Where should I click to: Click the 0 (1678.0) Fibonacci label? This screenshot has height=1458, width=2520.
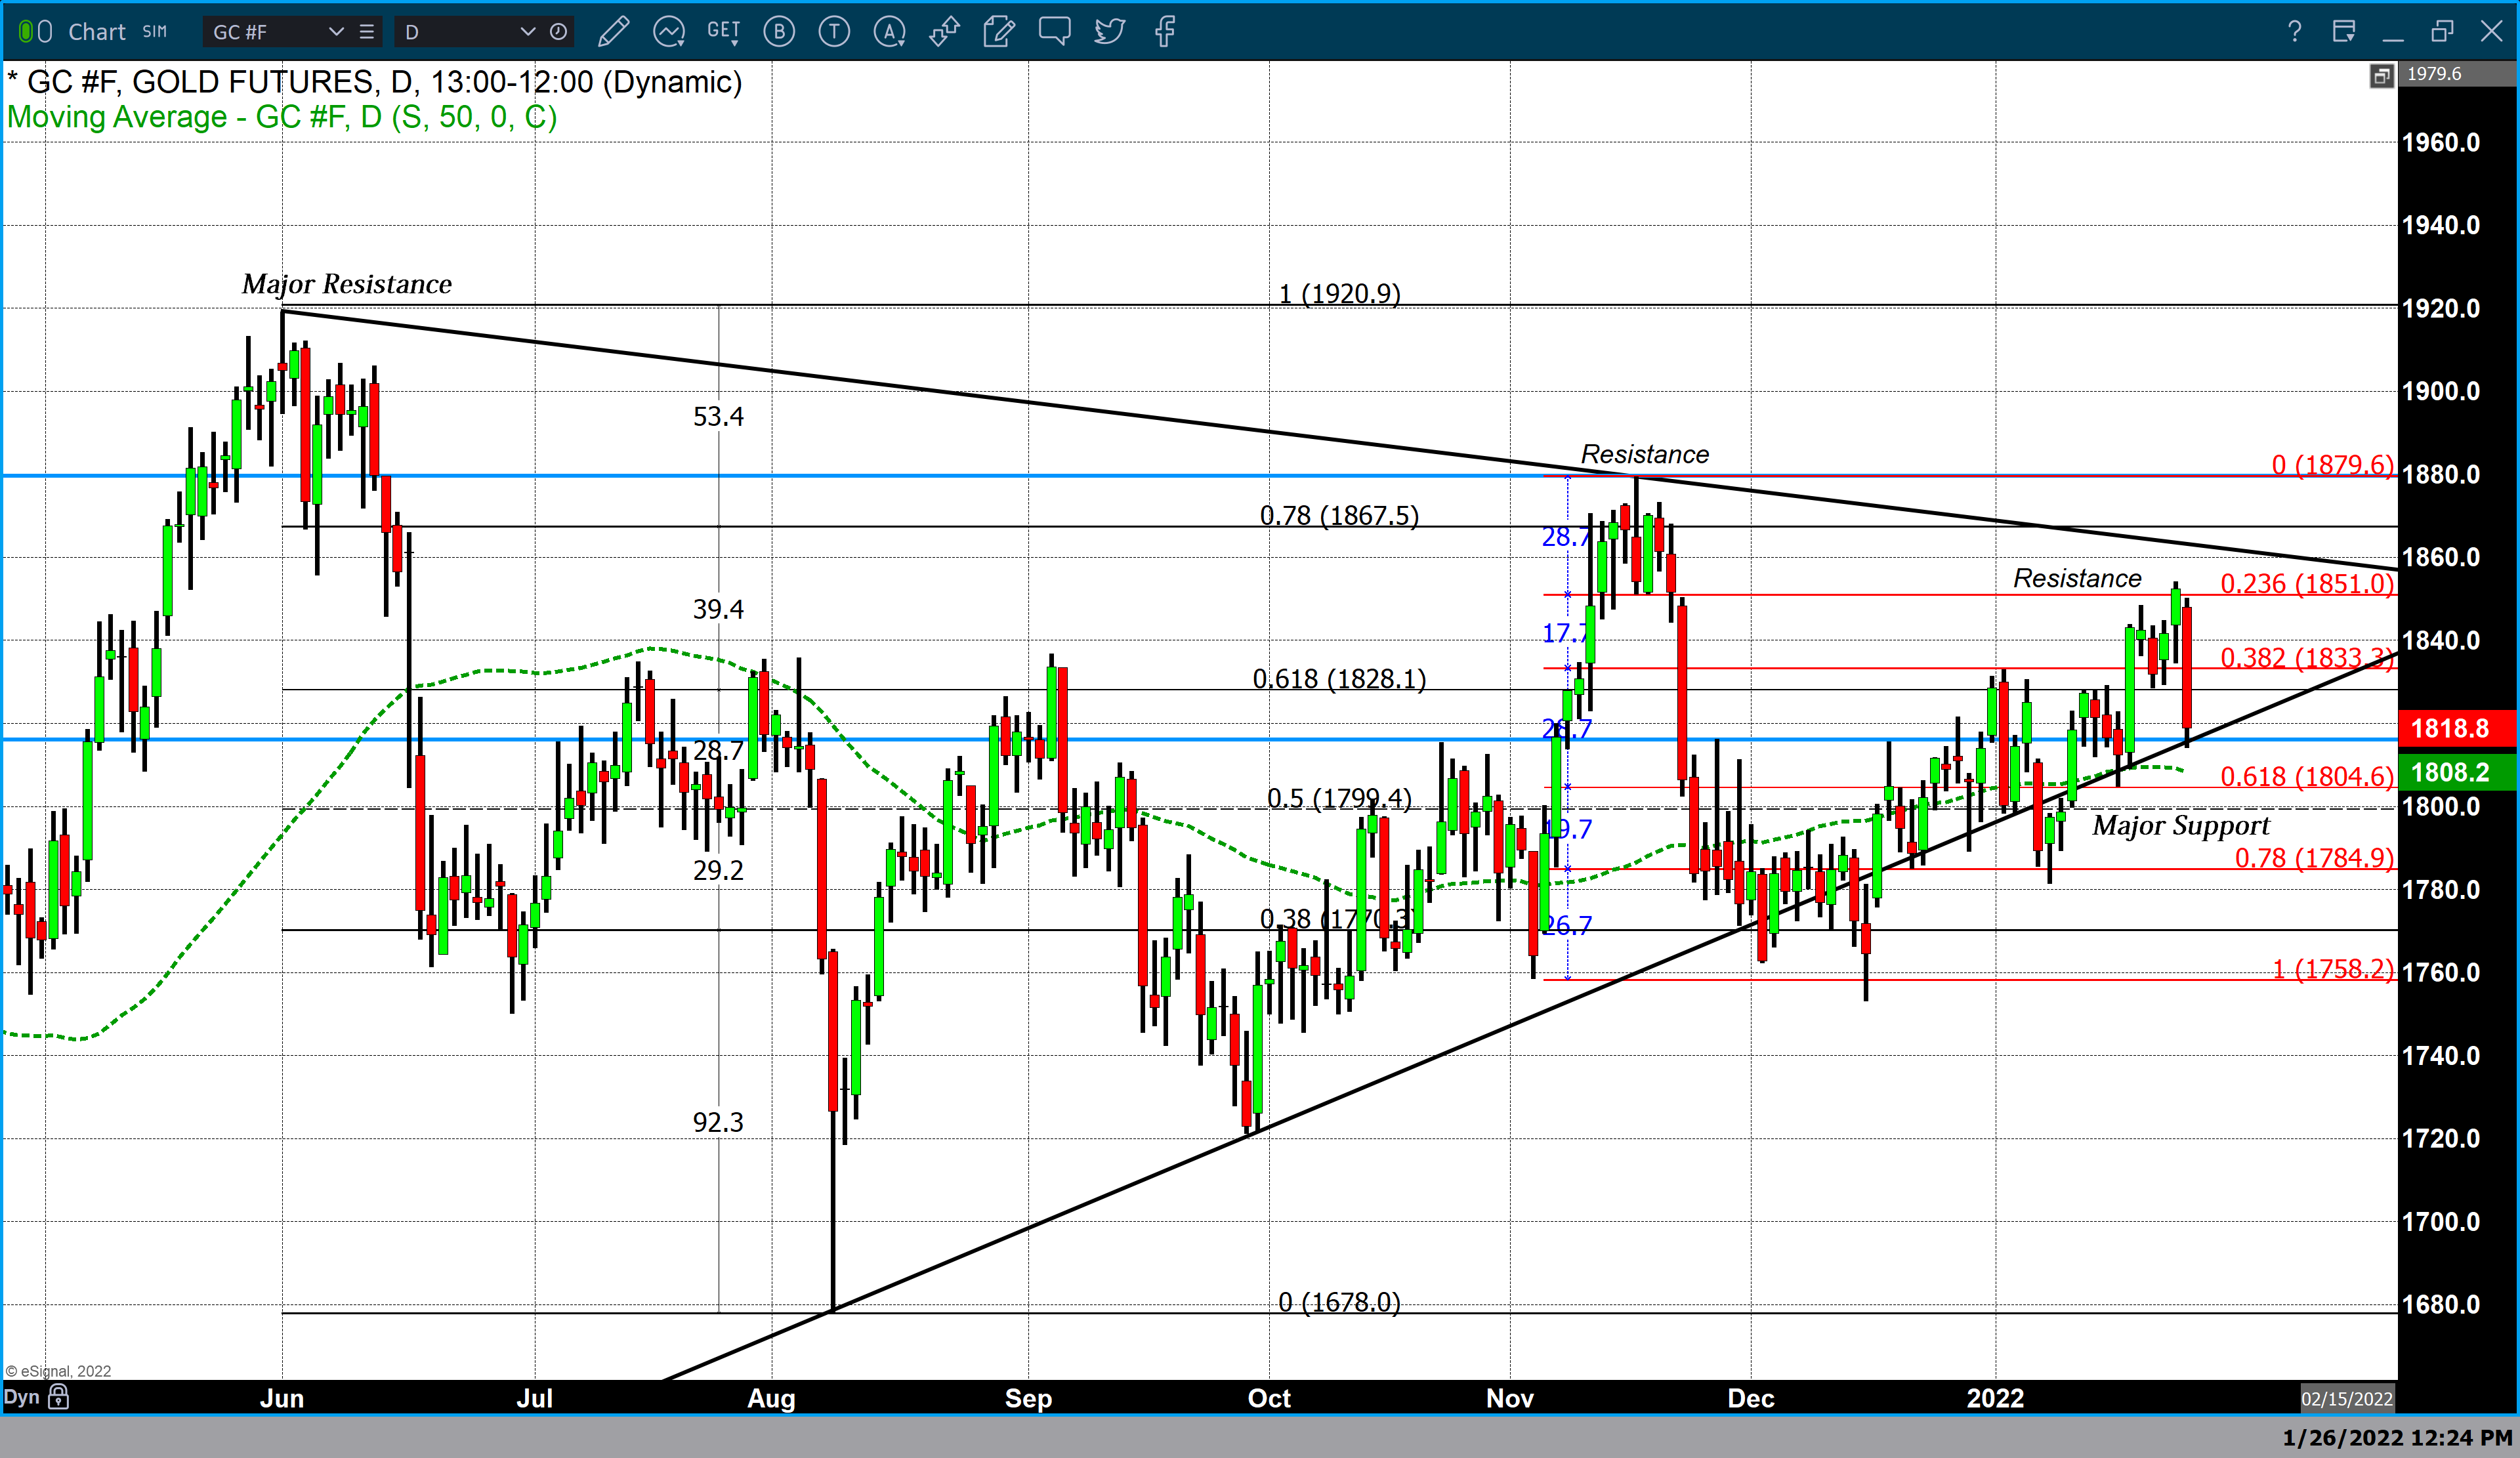pyautogui.click(x=1339, y=1302)
